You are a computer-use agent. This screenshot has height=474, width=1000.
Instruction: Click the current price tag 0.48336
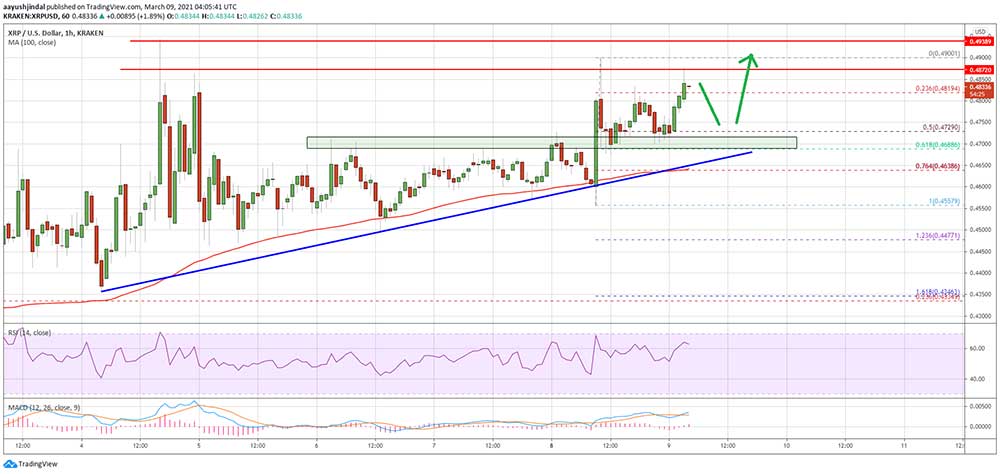pyautogui.click(x=979, y=86)
